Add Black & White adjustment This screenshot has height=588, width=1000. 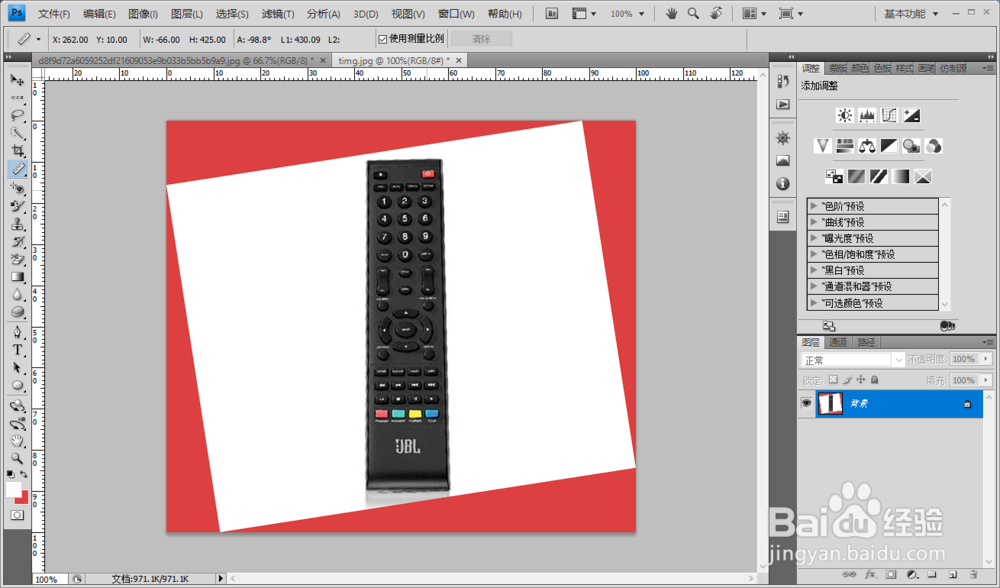(x=889, y=146)
